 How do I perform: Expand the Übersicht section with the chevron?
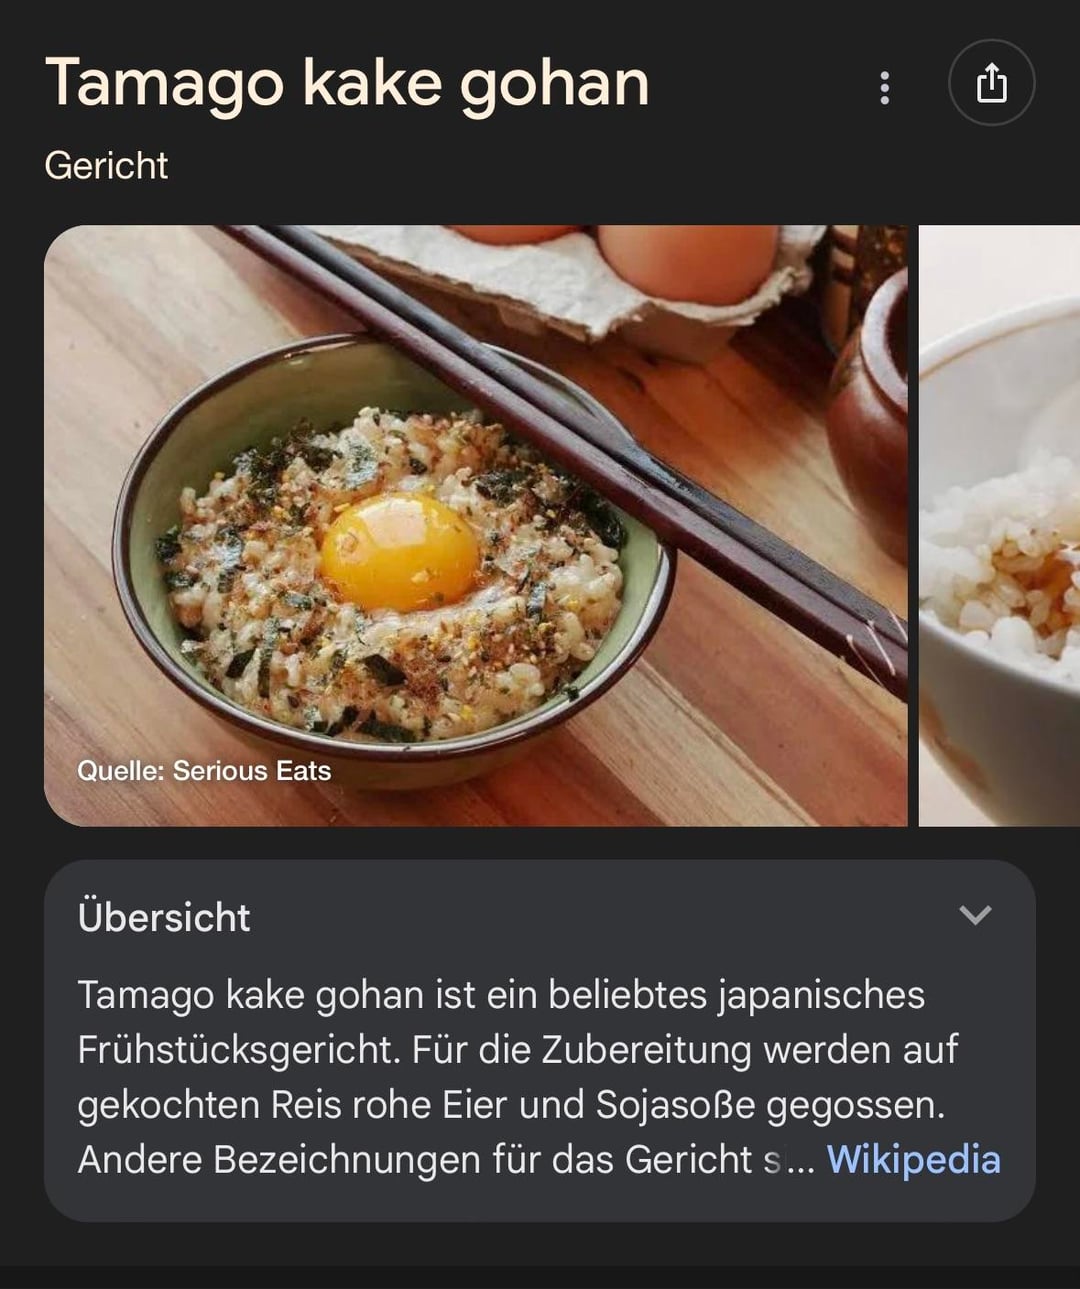975,915
